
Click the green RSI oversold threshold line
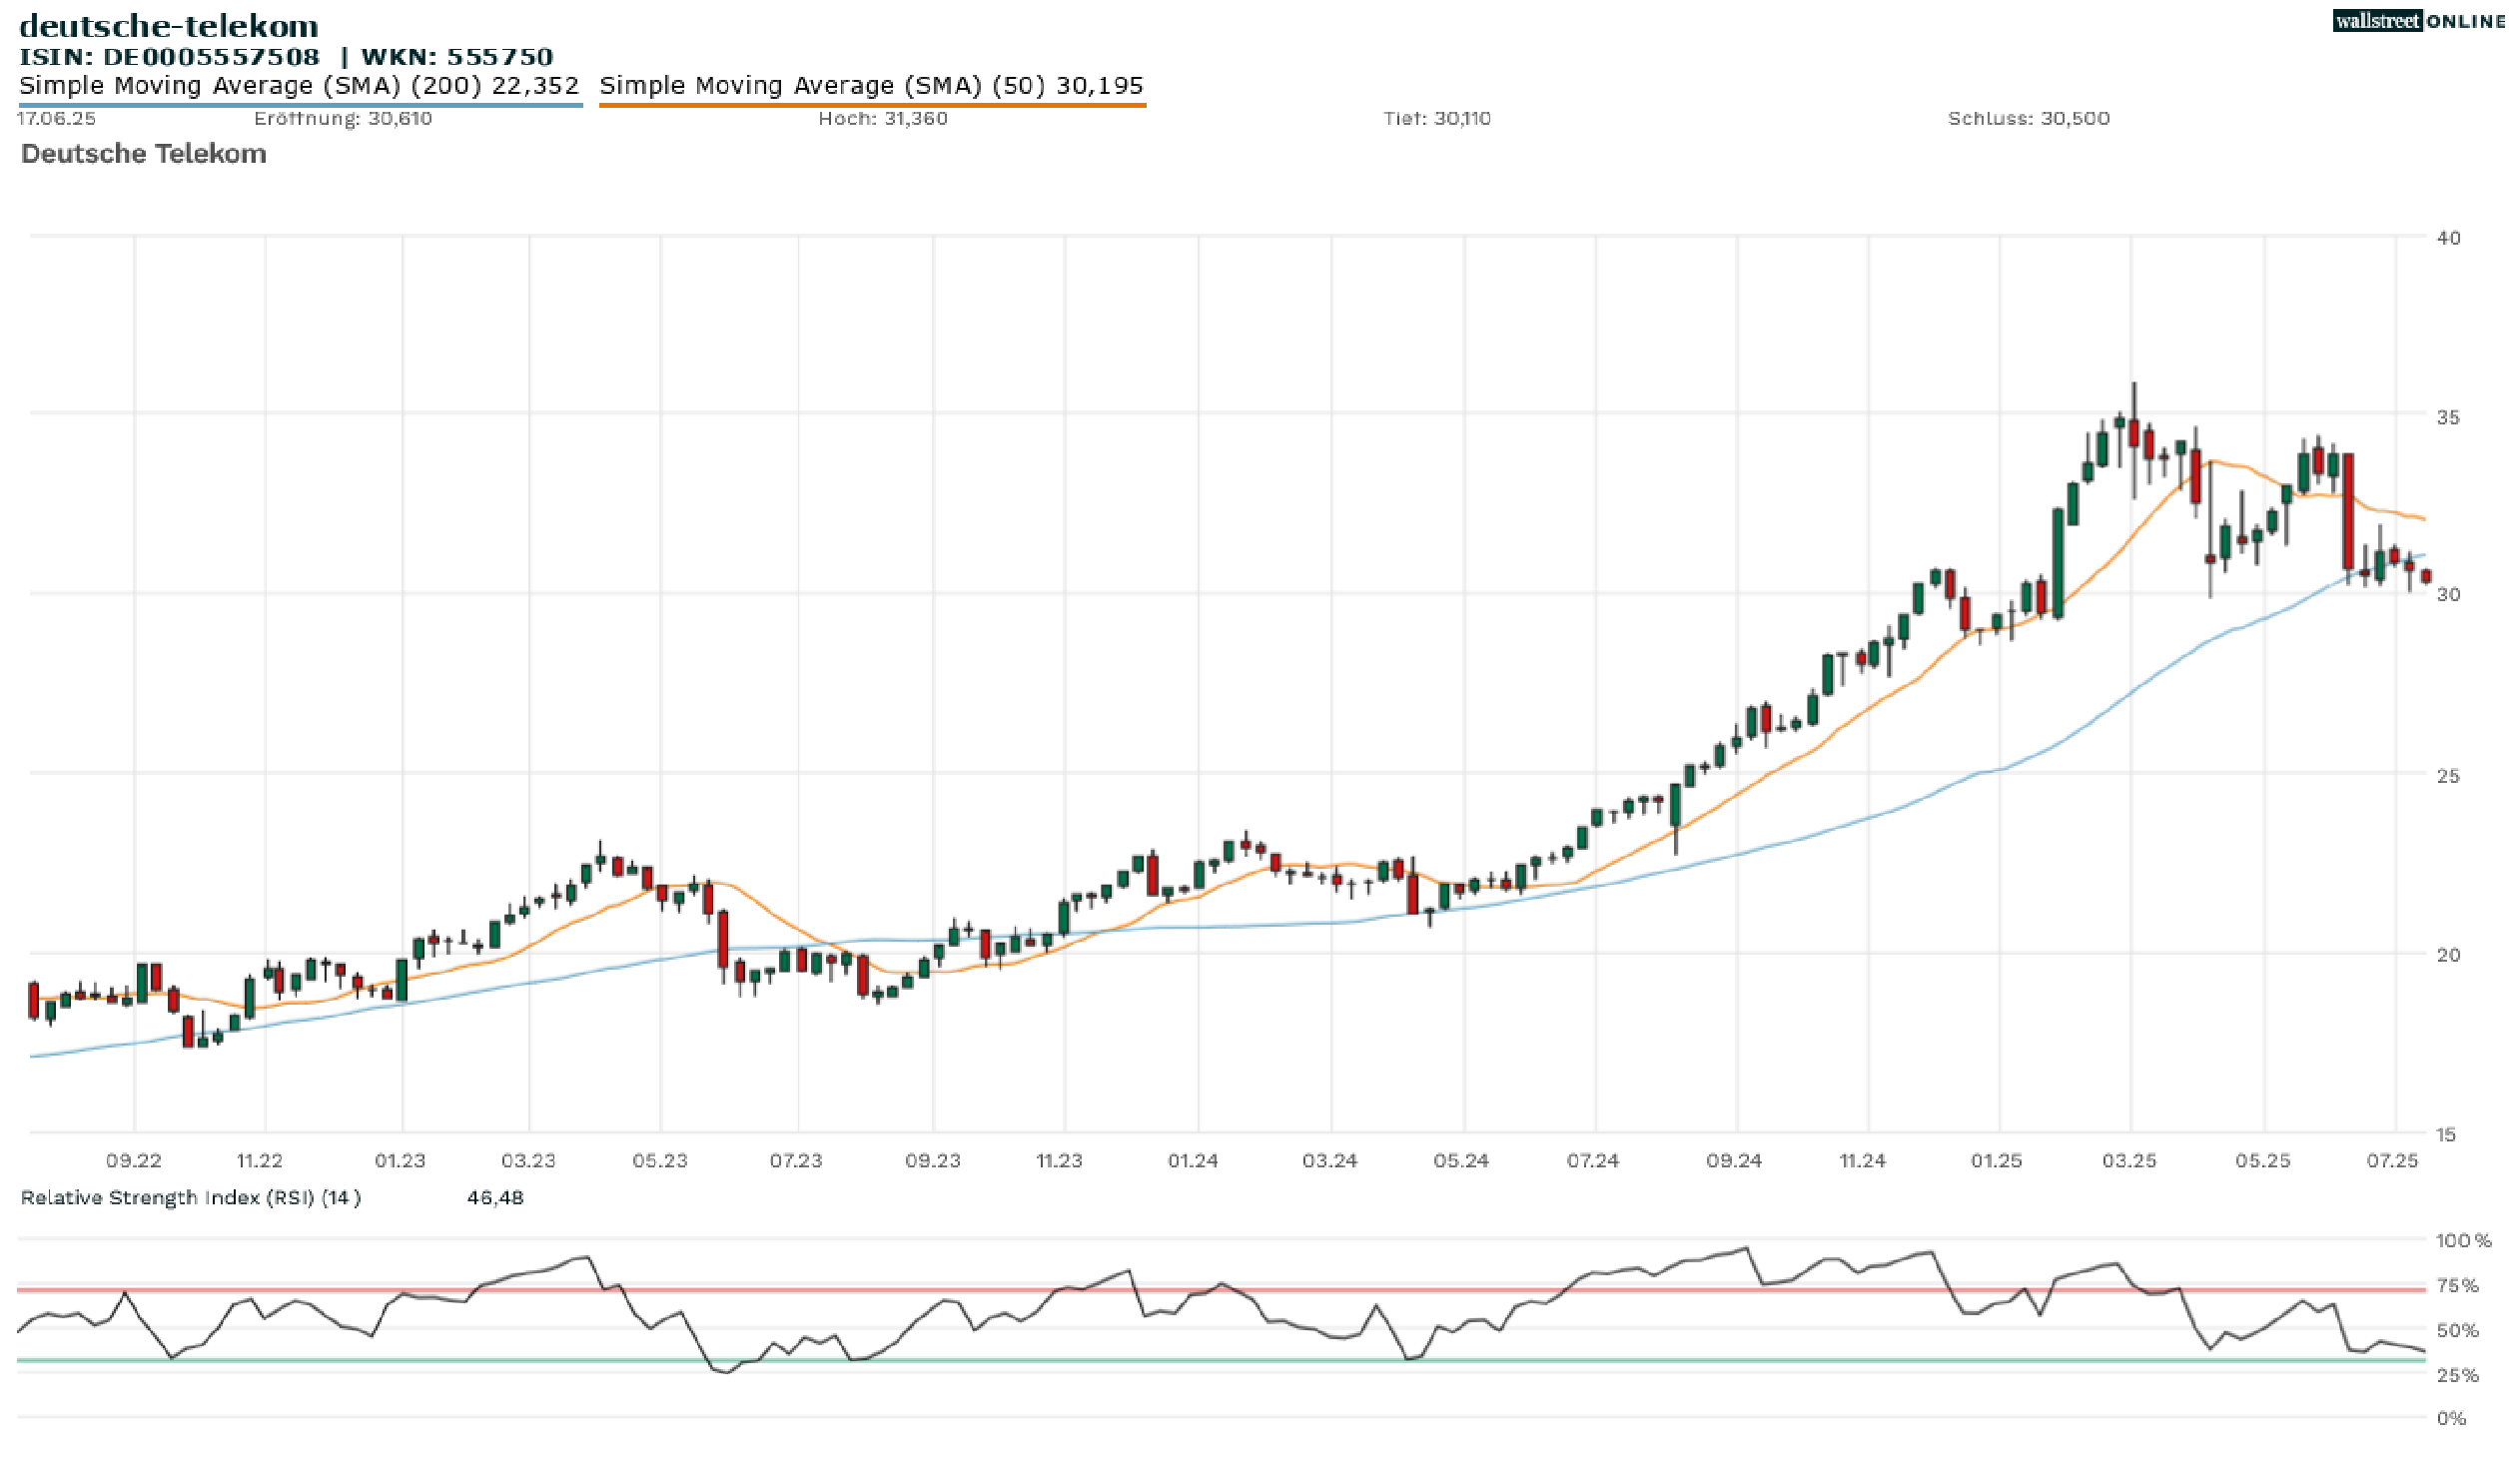[1221, 1360]
